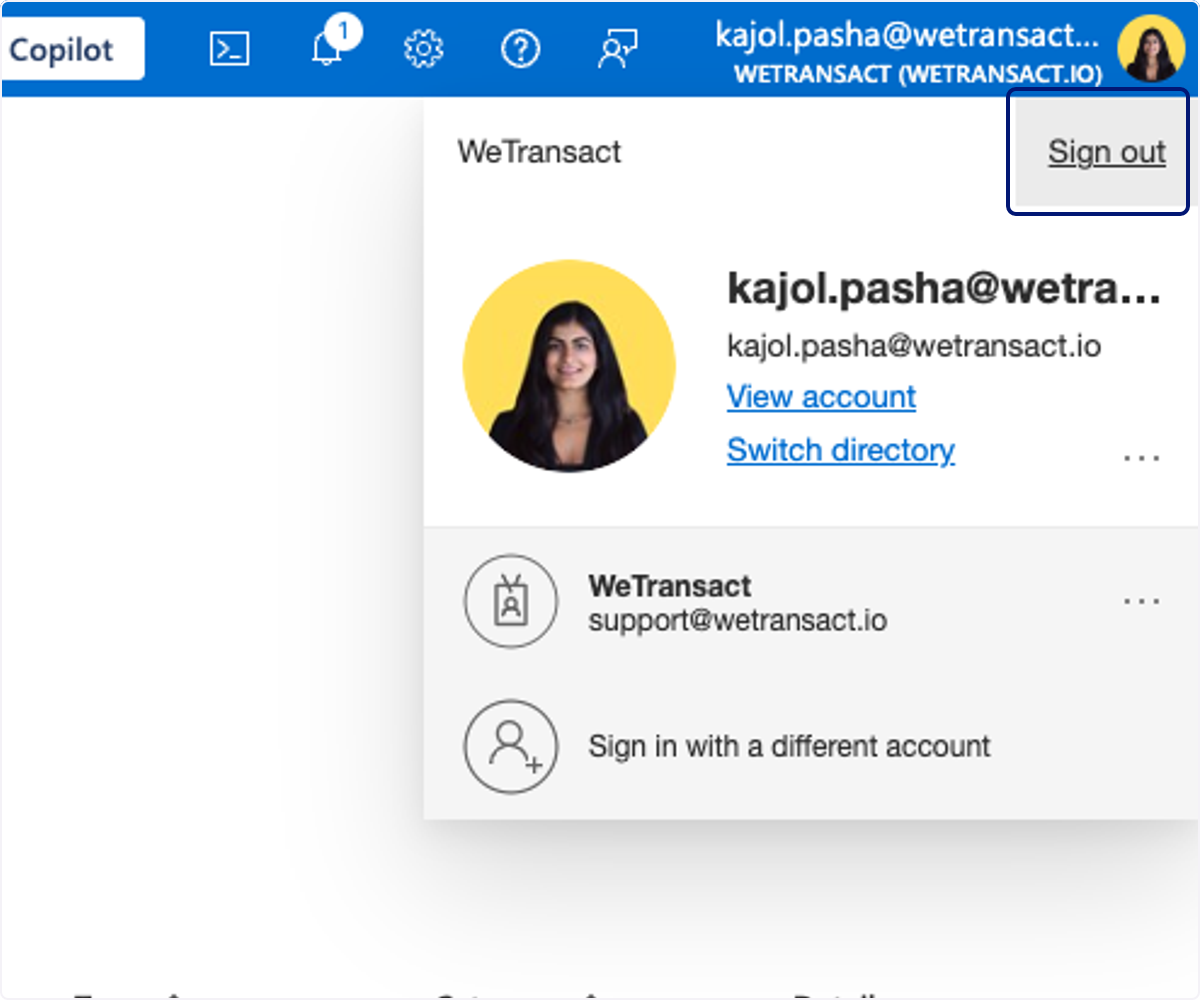Open Help question mark icon
This screenshot has height=1000, width=1200.
pos(520,49)
